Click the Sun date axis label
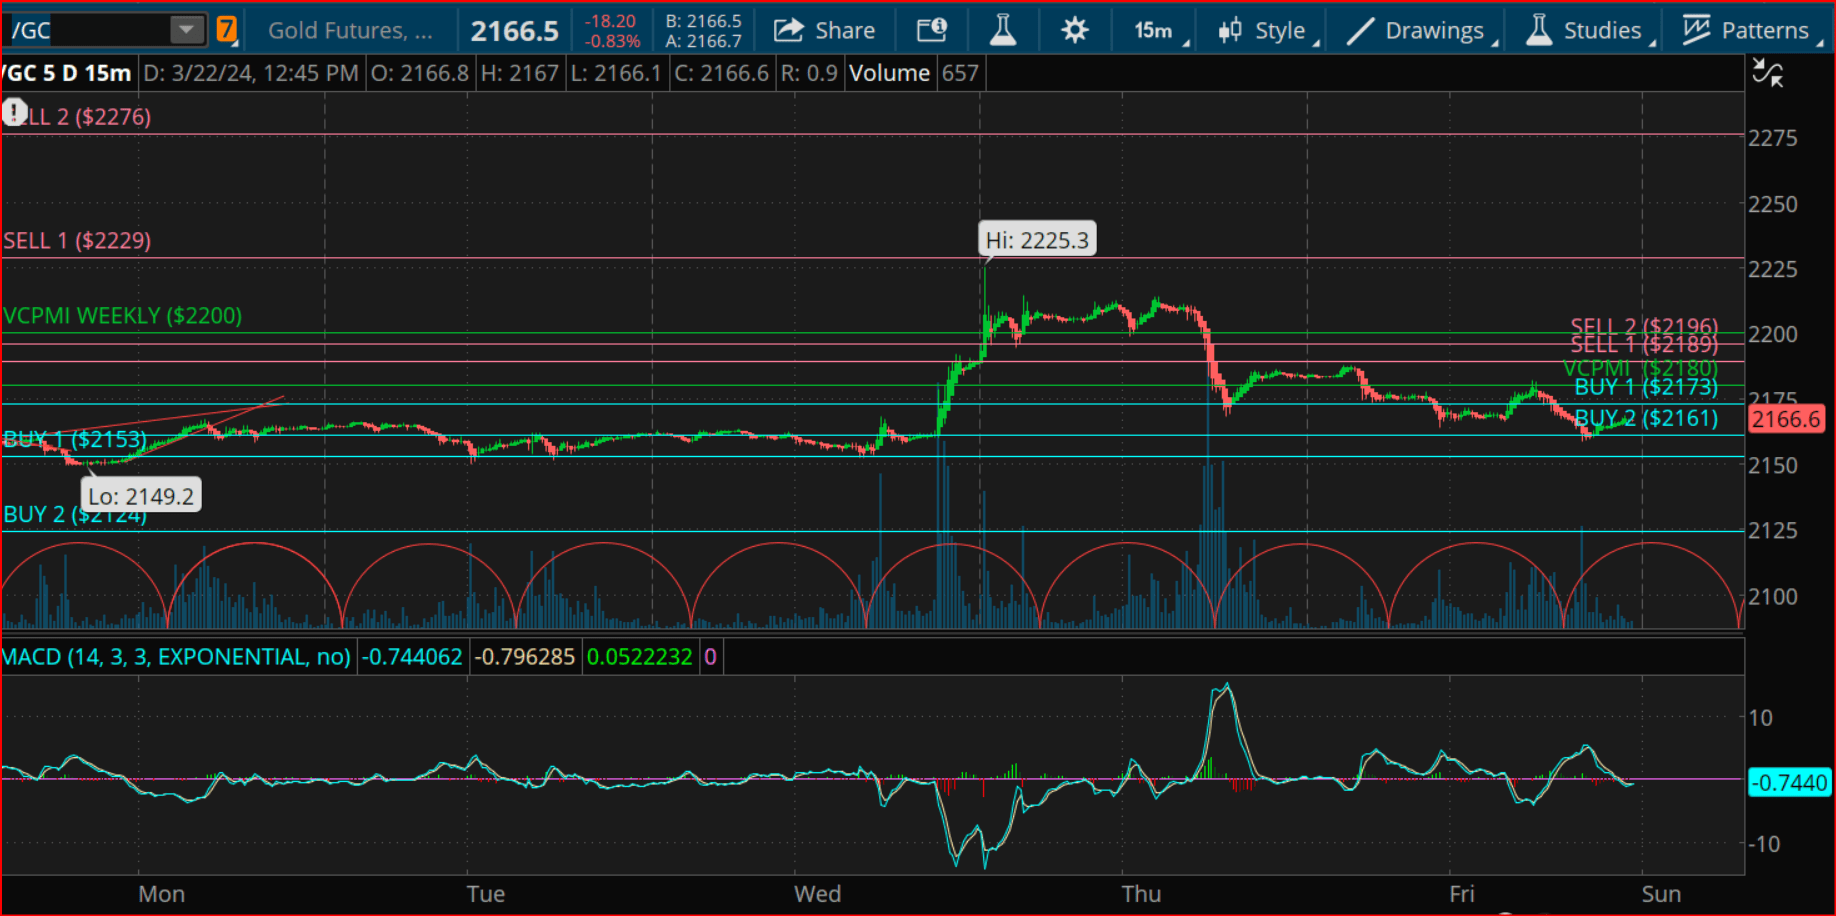 tap(1661, 894)
